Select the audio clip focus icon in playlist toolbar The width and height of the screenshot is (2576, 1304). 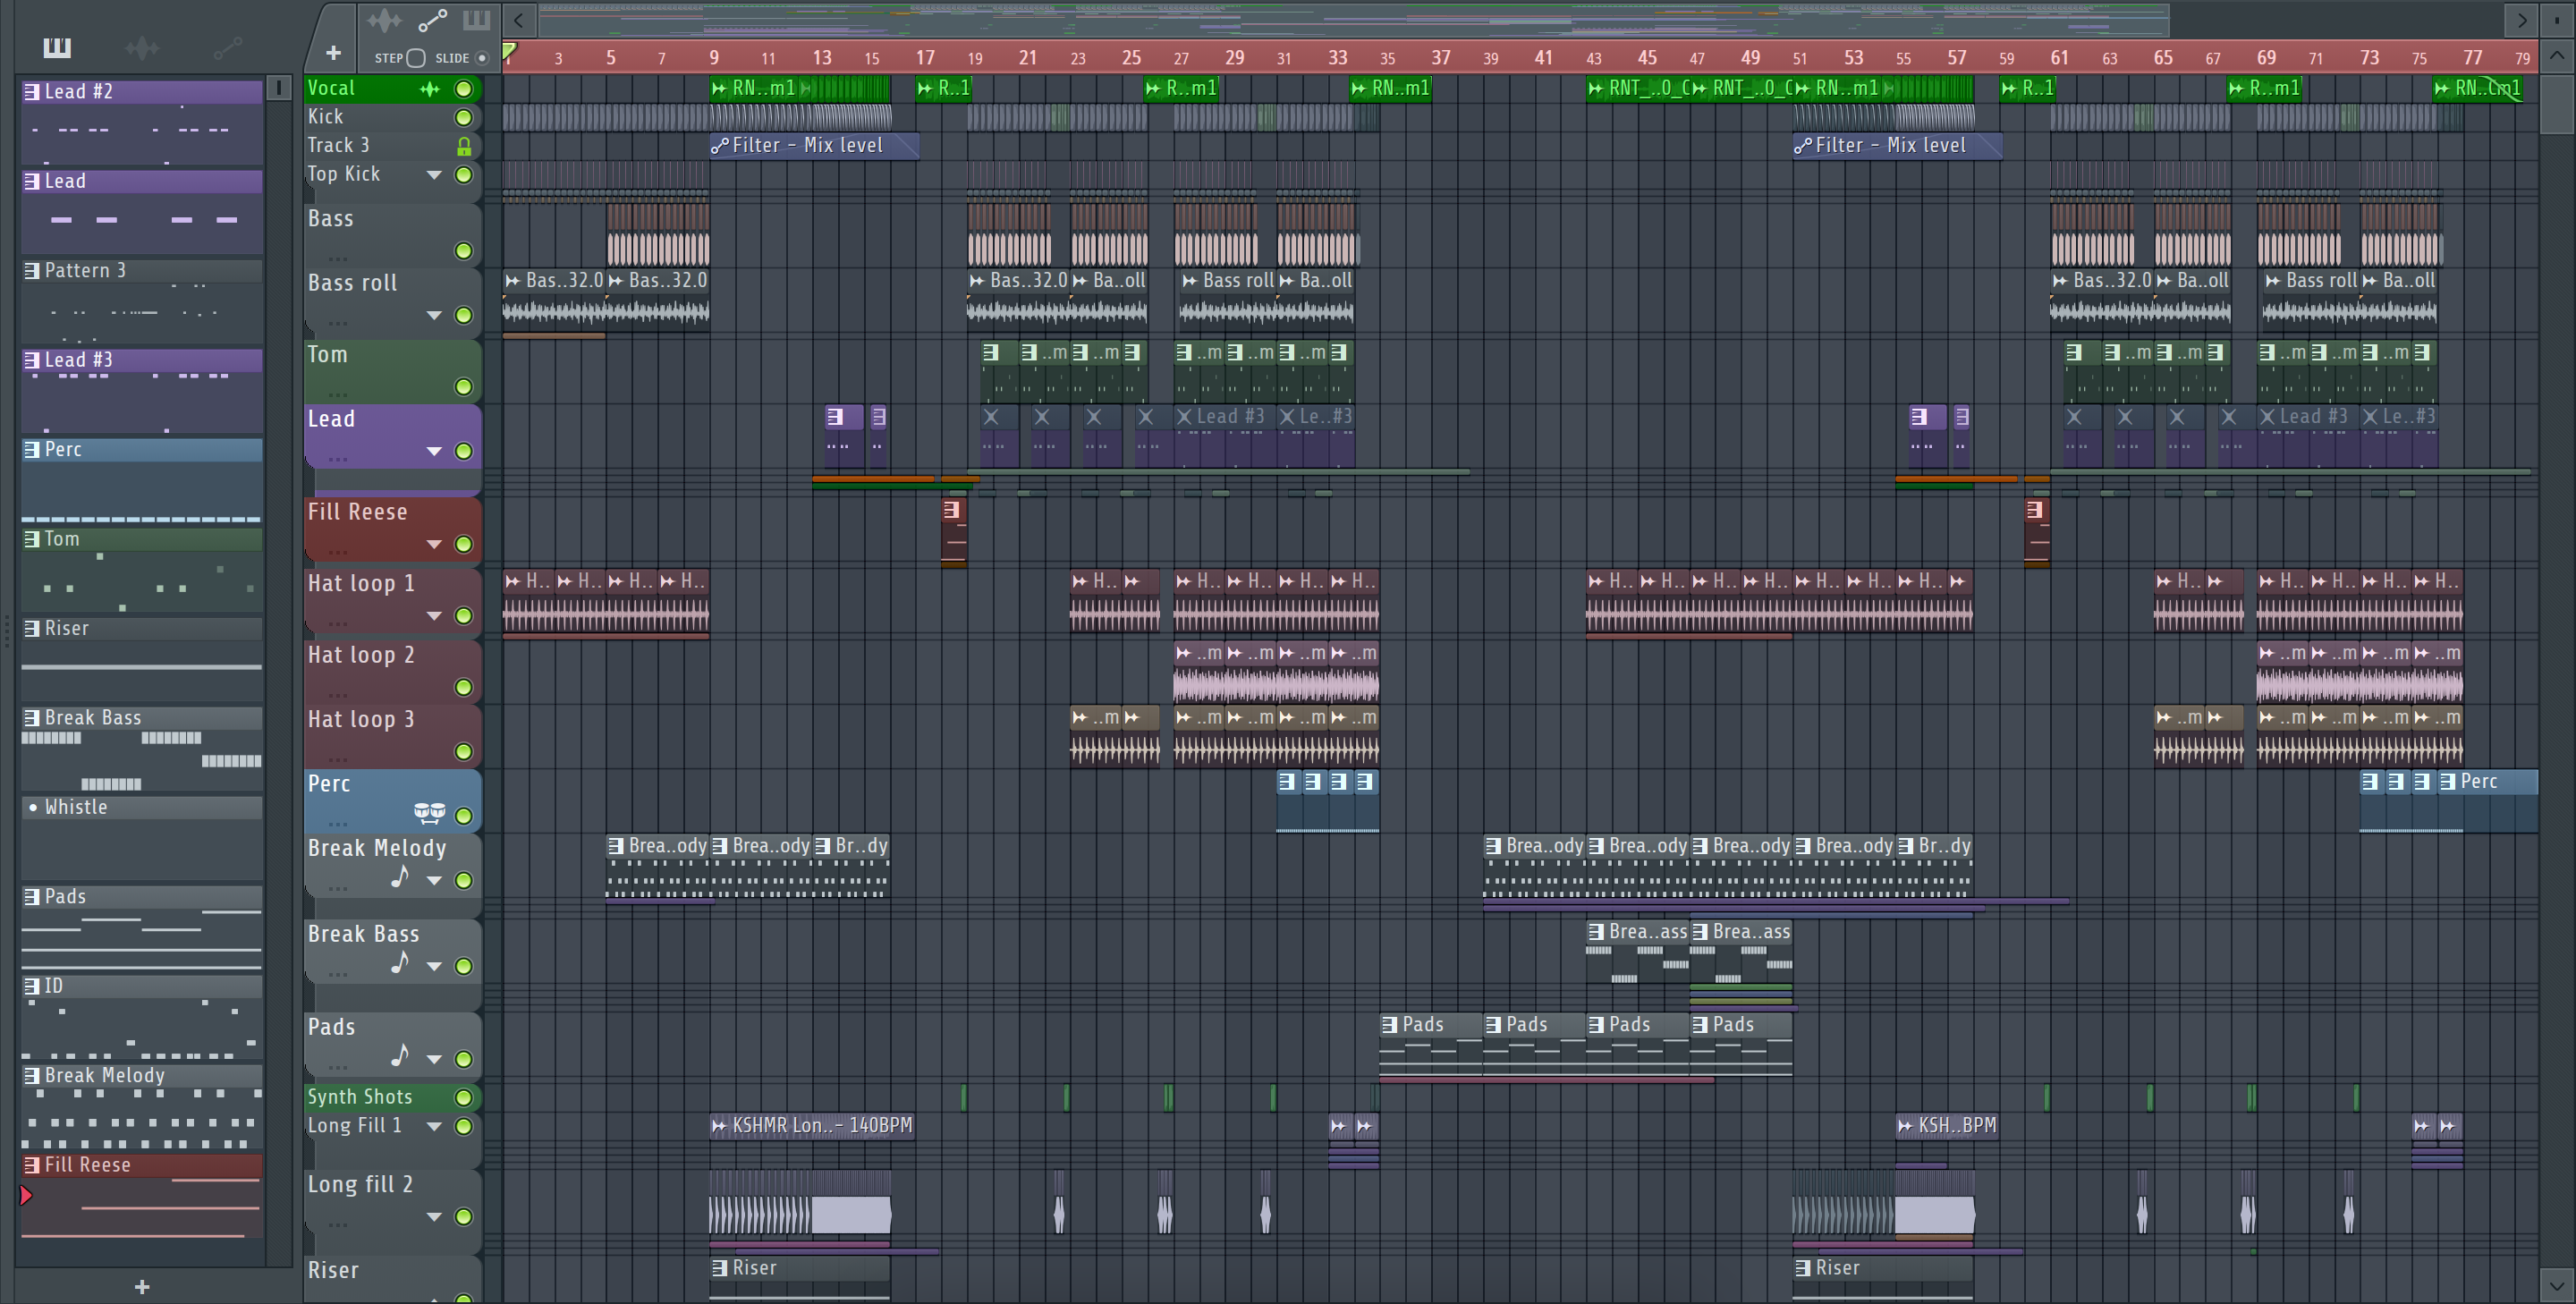[384, 21]
